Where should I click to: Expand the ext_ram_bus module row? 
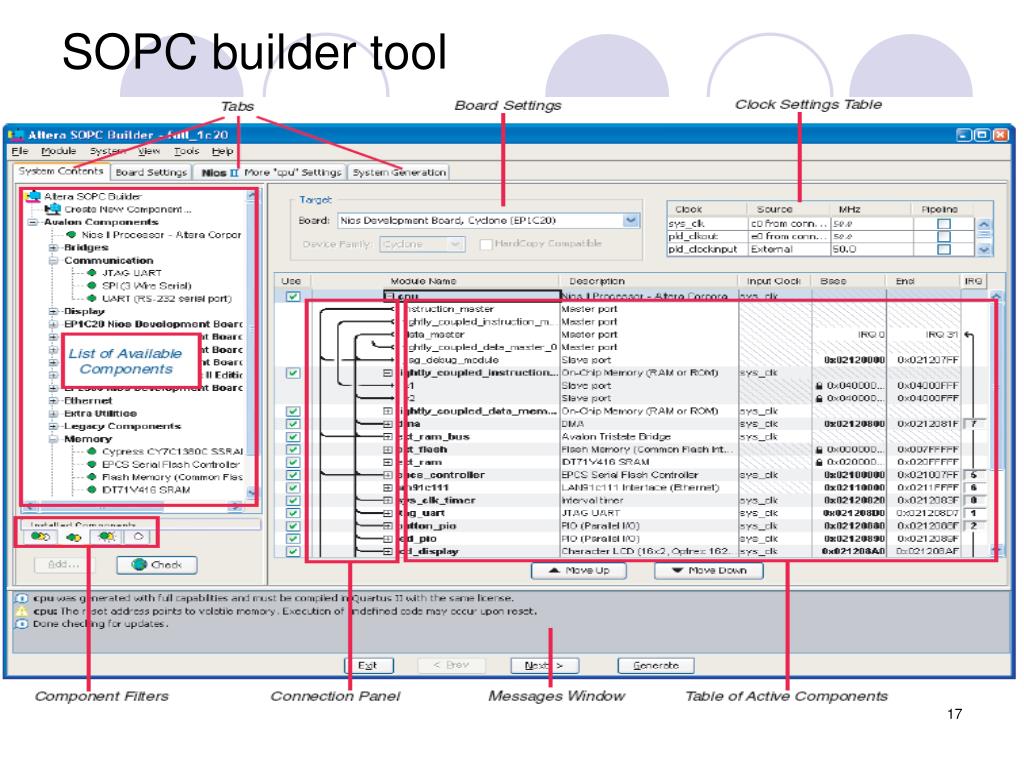[x=387, y=436]
